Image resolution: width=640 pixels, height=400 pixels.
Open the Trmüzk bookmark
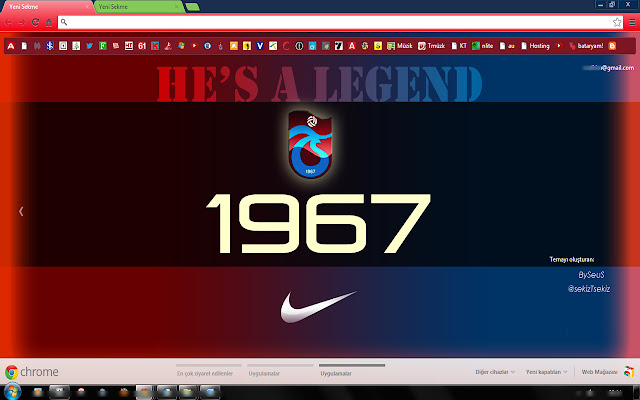pos(431,46)
